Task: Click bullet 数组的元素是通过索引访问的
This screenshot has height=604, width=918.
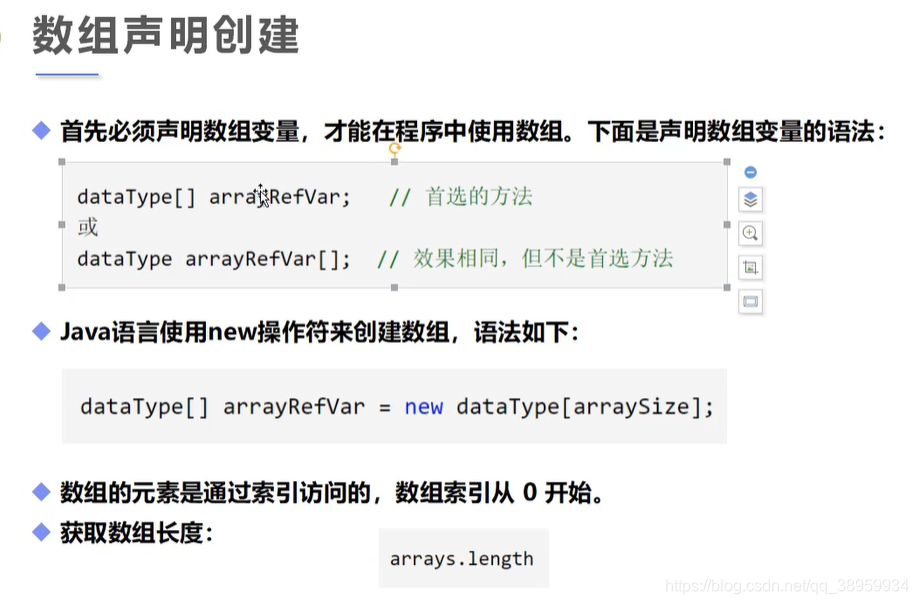Action: click(x=215, y=492)
